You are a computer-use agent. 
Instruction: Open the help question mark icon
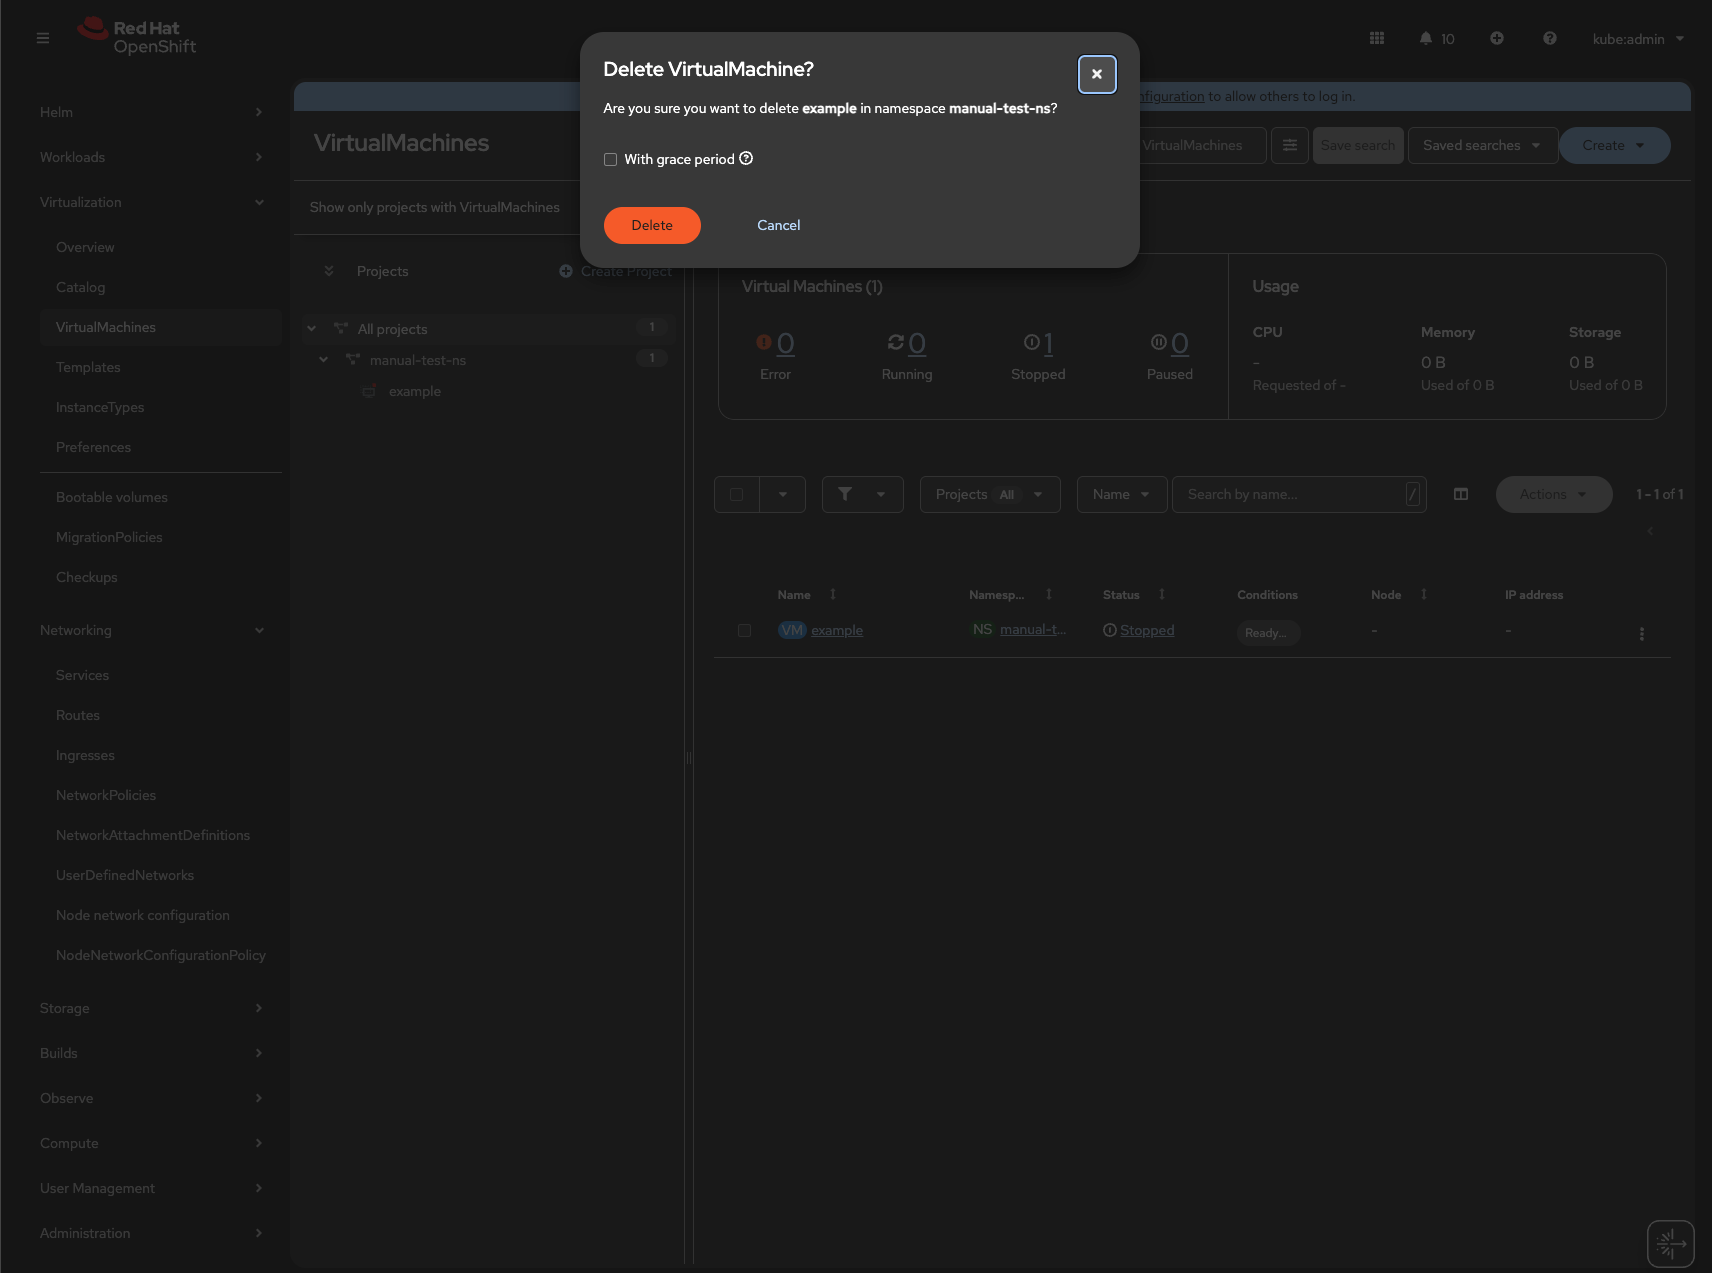(x=1550, y=38)
